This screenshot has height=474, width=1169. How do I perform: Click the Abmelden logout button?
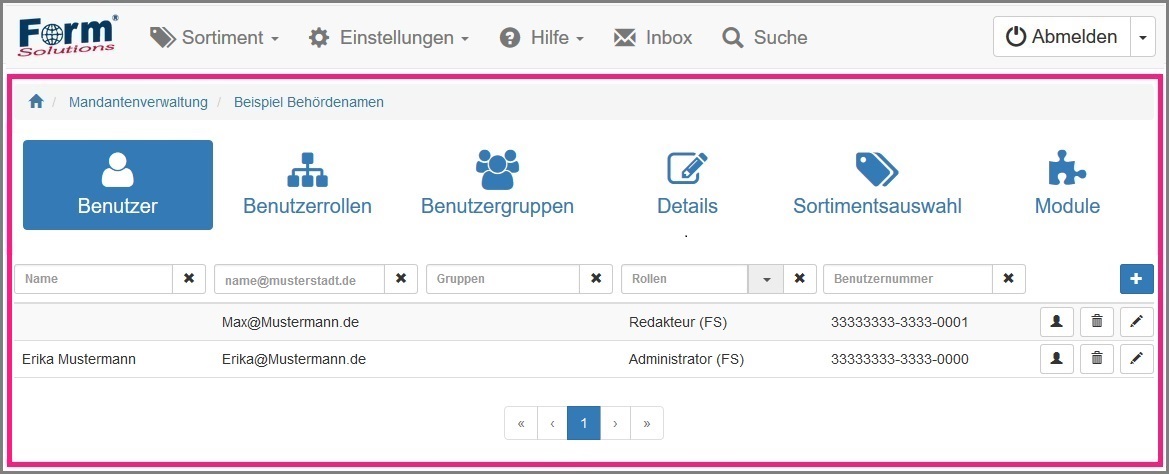(x=1062, y=37)
